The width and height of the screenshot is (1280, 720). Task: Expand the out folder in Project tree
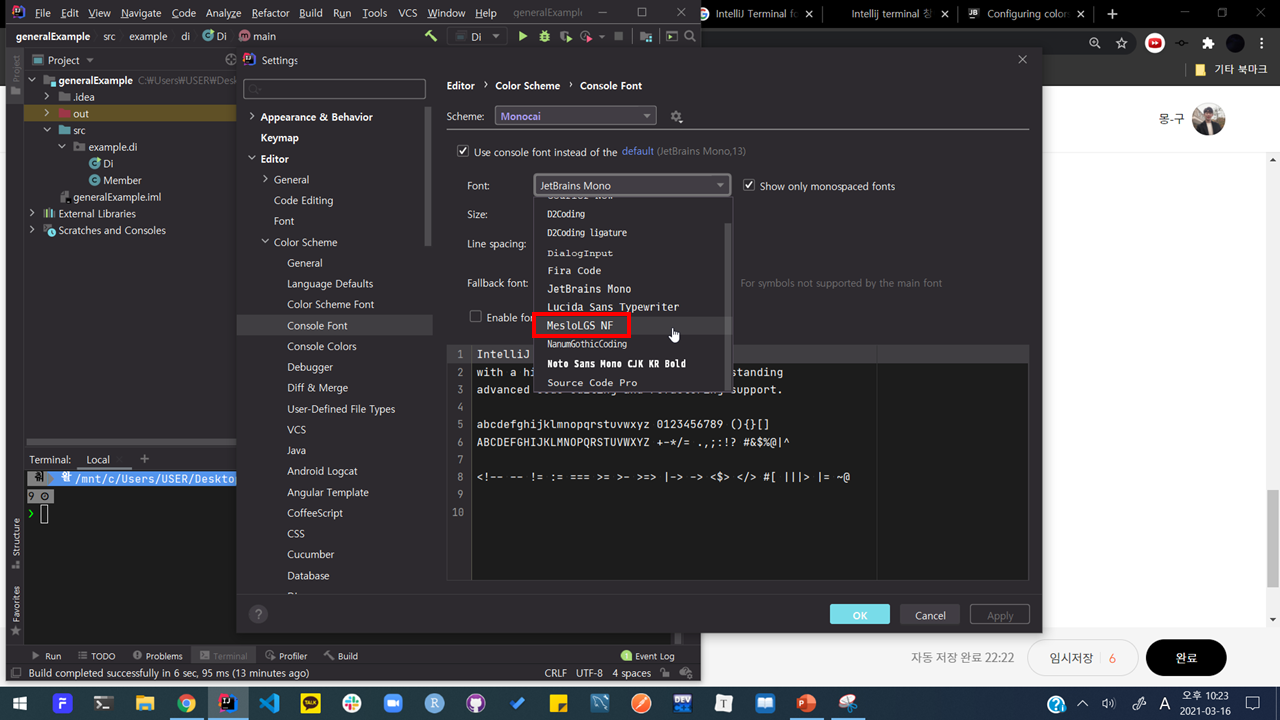[47, 114]
